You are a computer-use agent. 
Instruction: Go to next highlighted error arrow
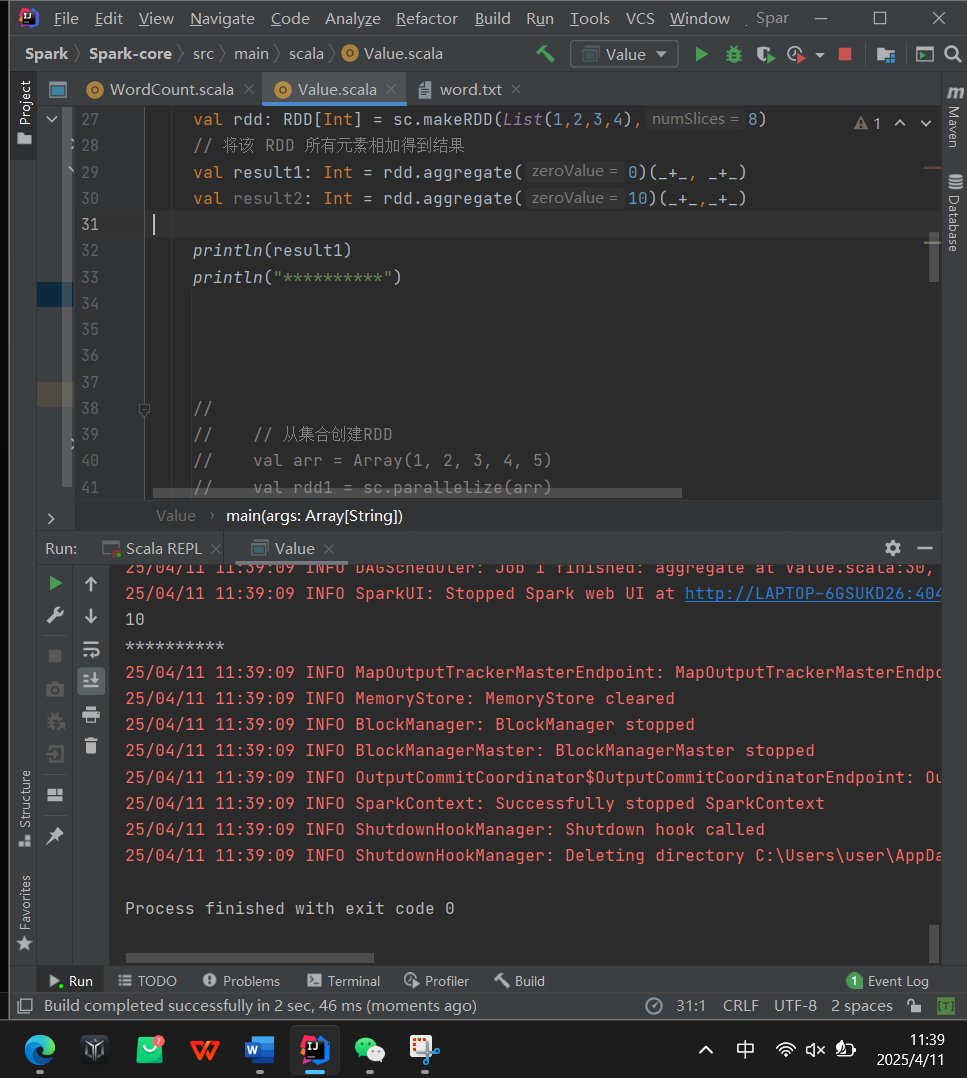926,123
